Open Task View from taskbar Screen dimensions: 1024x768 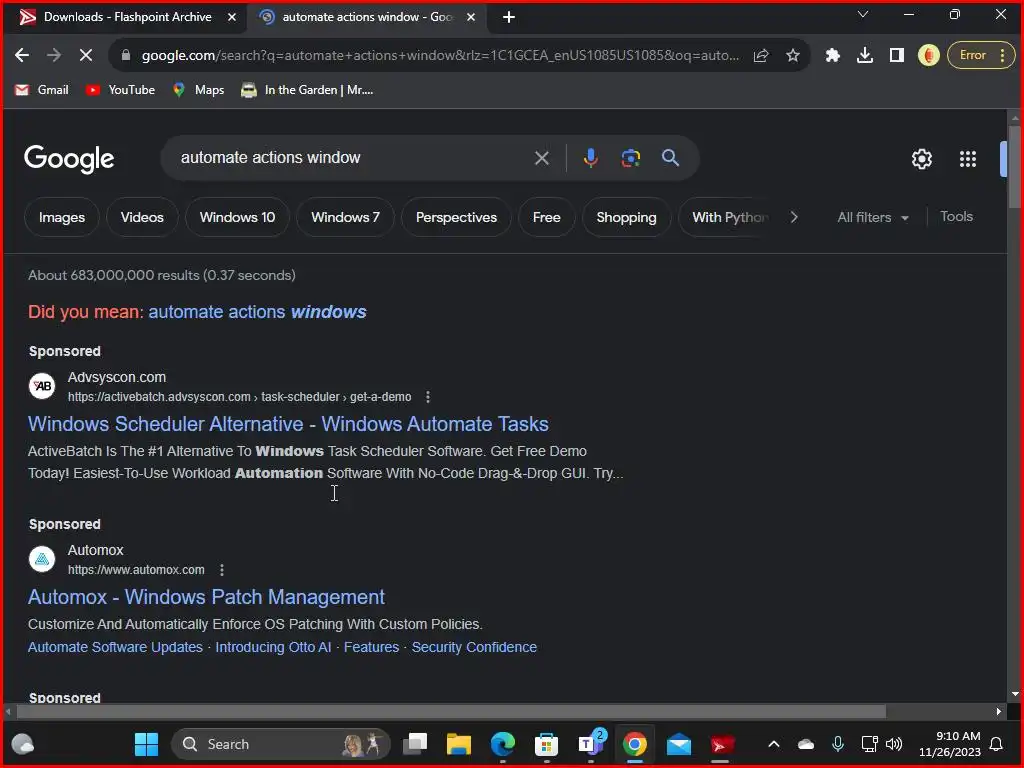tap(415, 744)
